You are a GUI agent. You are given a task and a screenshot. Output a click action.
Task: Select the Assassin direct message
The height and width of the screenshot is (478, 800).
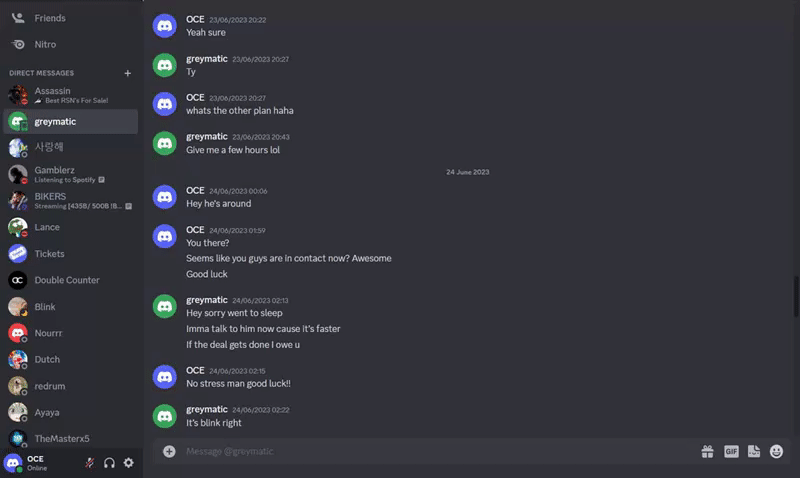point(70,95)
